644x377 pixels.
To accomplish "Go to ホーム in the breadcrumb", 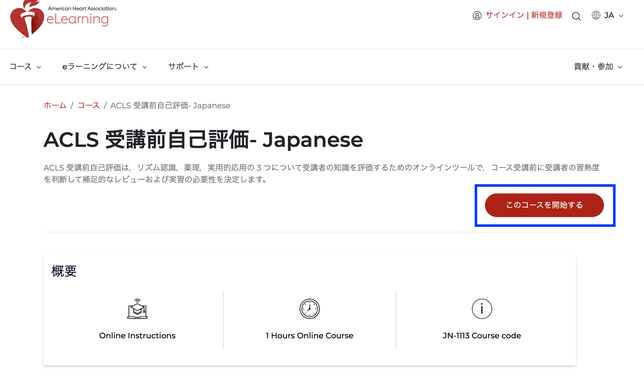I will 55,106.
